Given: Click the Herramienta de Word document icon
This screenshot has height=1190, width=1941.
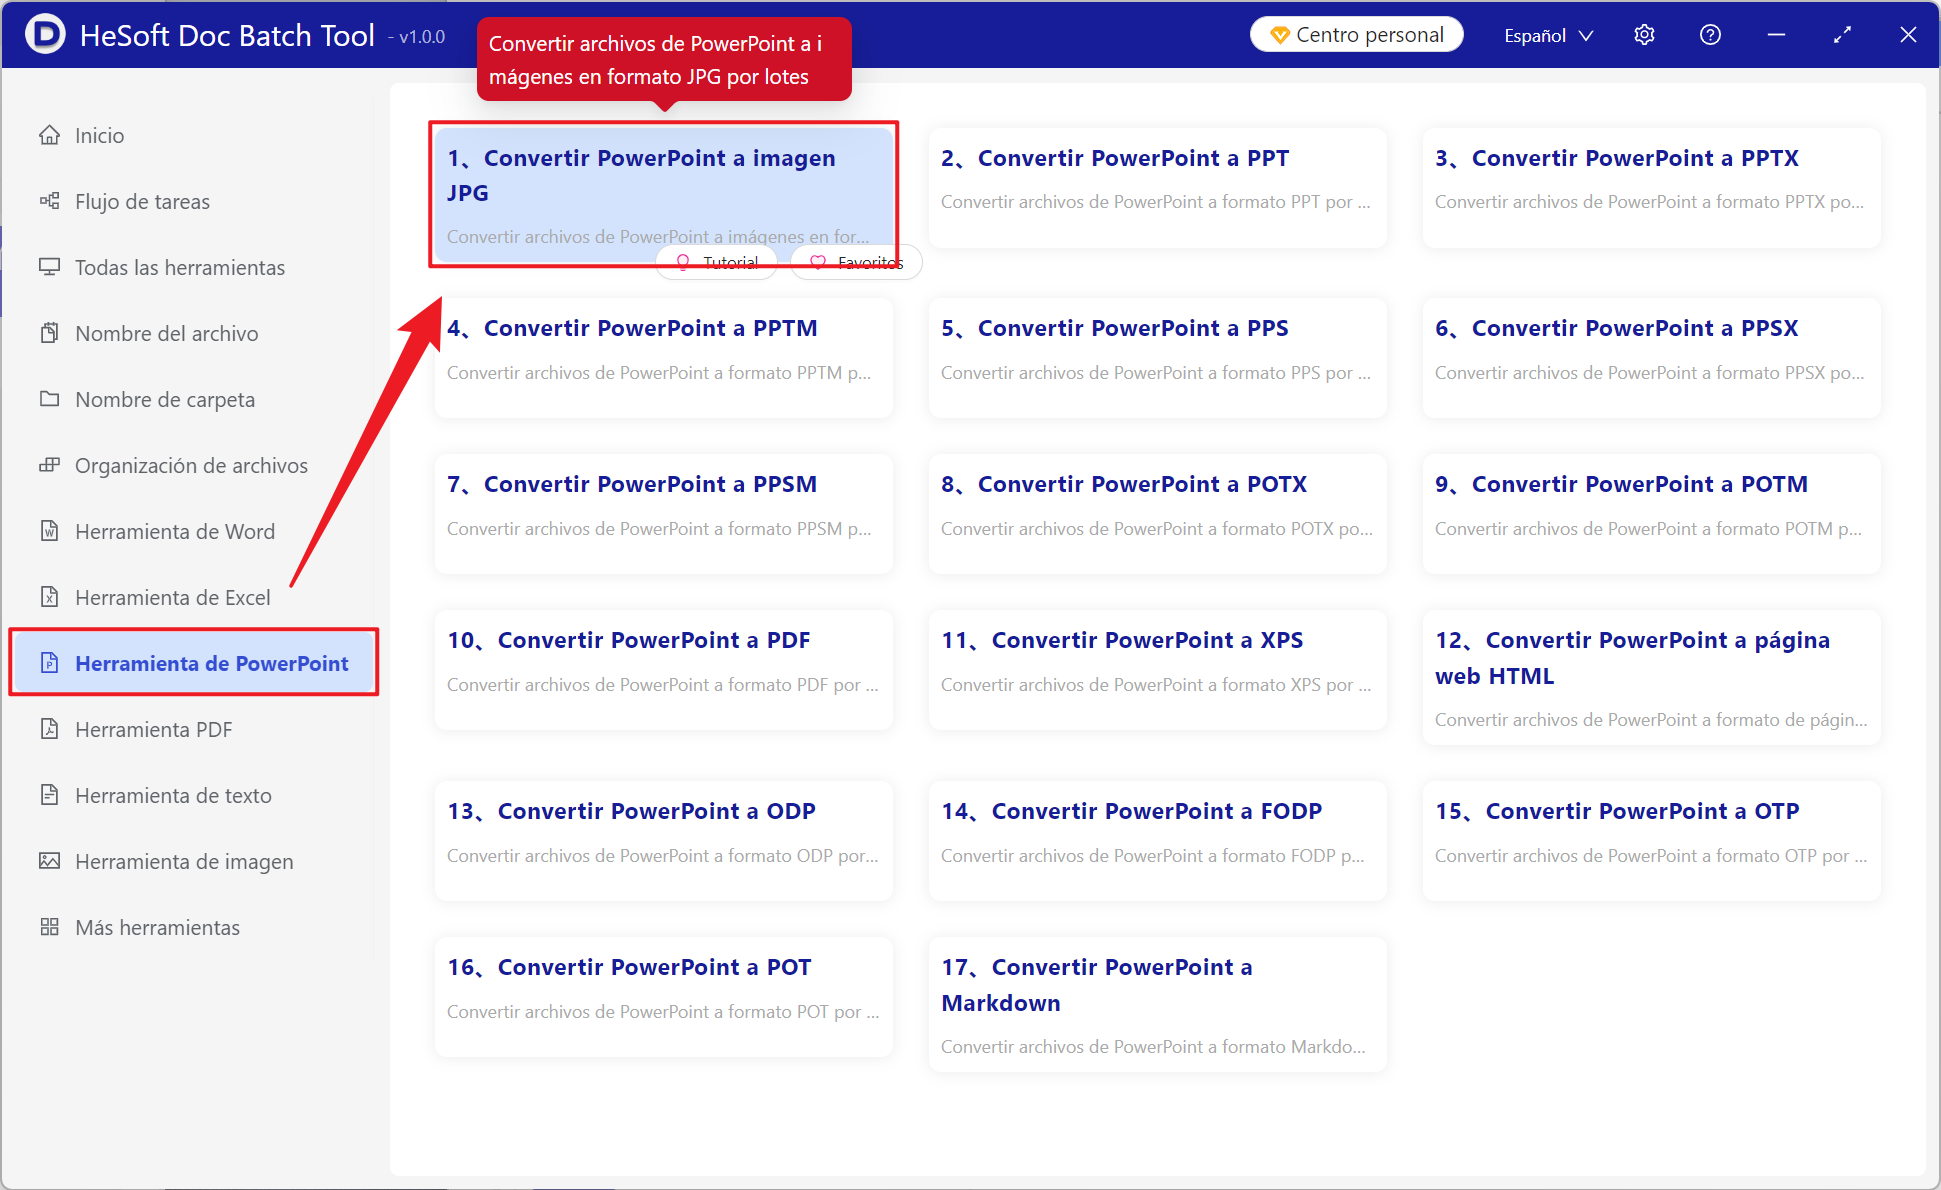Looking at the screenshot, I should coord(49,531).
